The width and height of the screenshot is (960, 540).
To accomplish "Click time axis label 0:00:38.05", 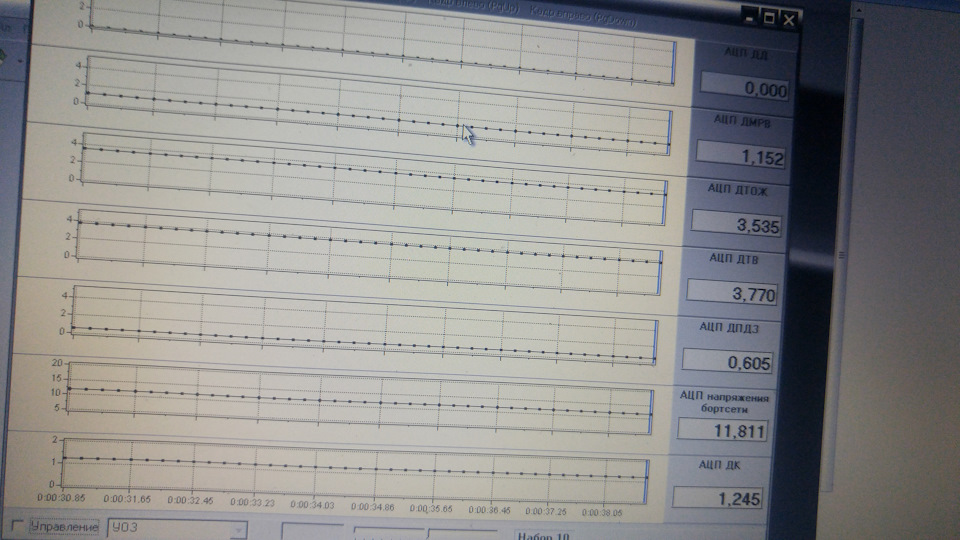I will [x=602, y=512].
